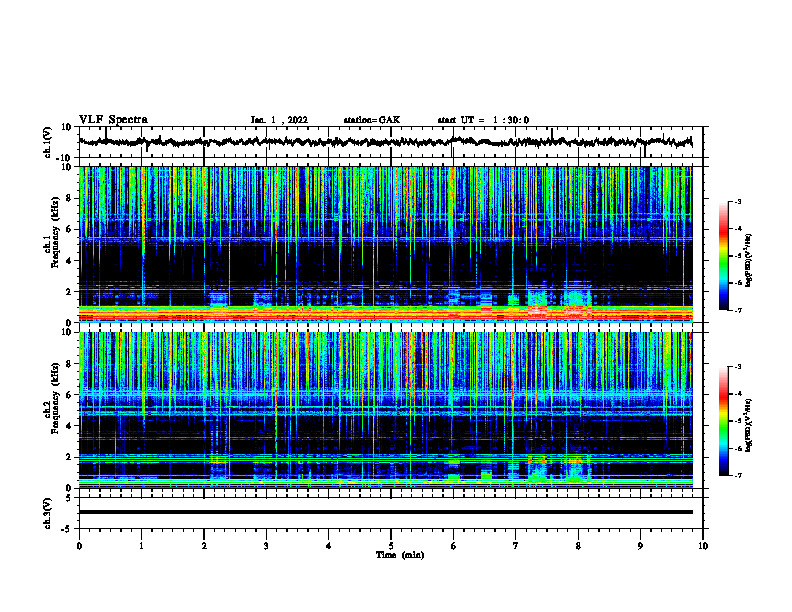Image resolution: width=792 pixels, height=612 pixels.
Task: Click time axis tick label "10"
Action: click(x=703, y=546)
